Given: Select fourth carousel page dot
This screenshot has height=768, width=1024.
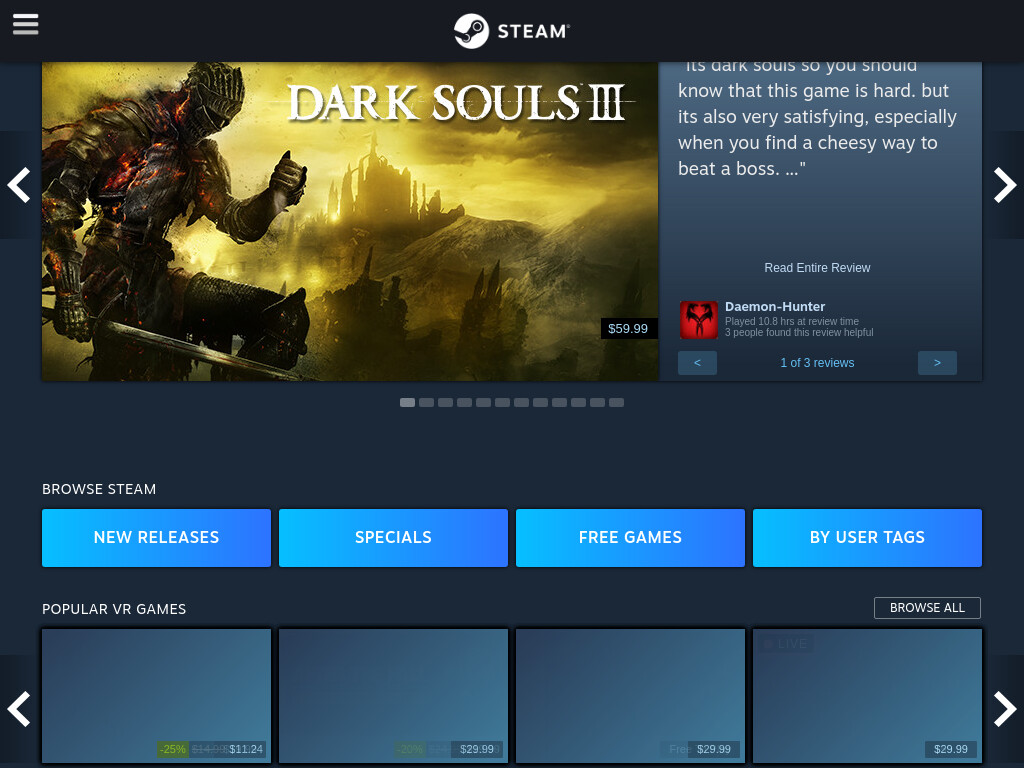Looking at the screenshot, I should [464, 402].
